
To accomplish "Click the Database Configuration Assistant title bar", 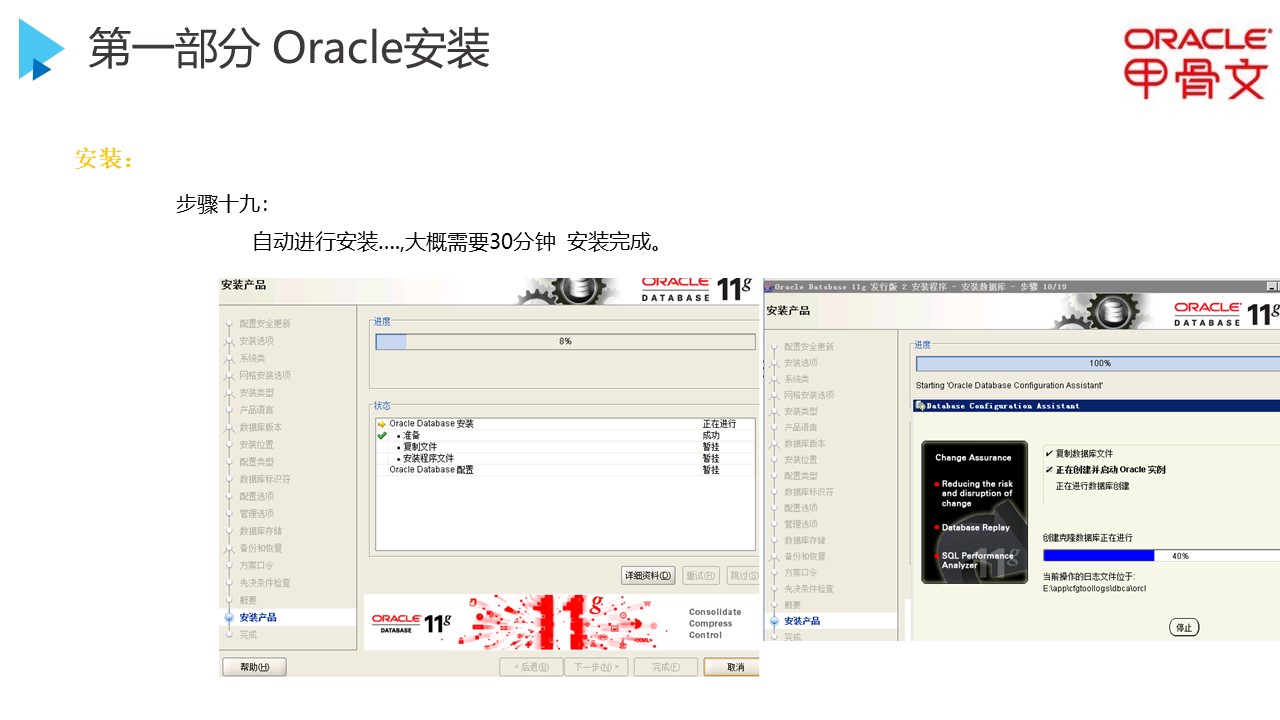I will pos(1096,406).
